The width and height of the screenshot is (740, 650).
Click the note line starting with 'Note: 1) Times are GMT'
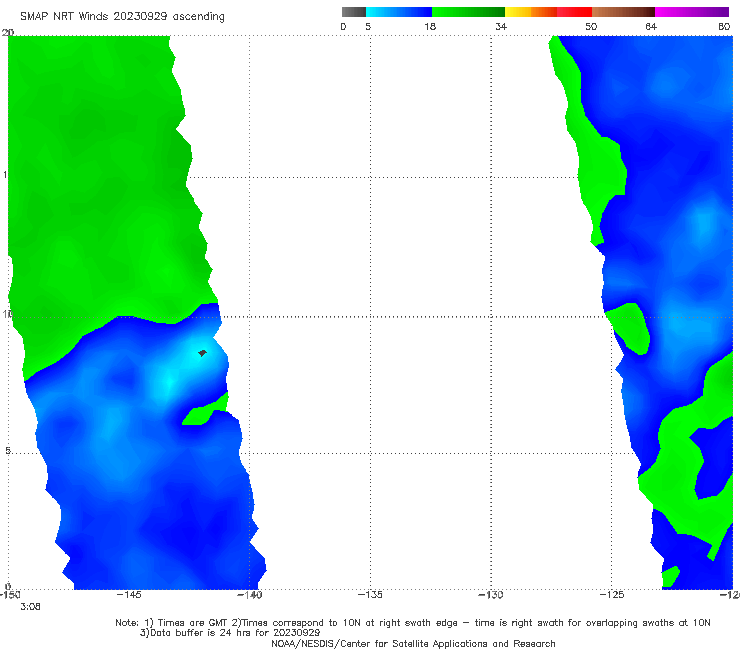pos(413,623)
